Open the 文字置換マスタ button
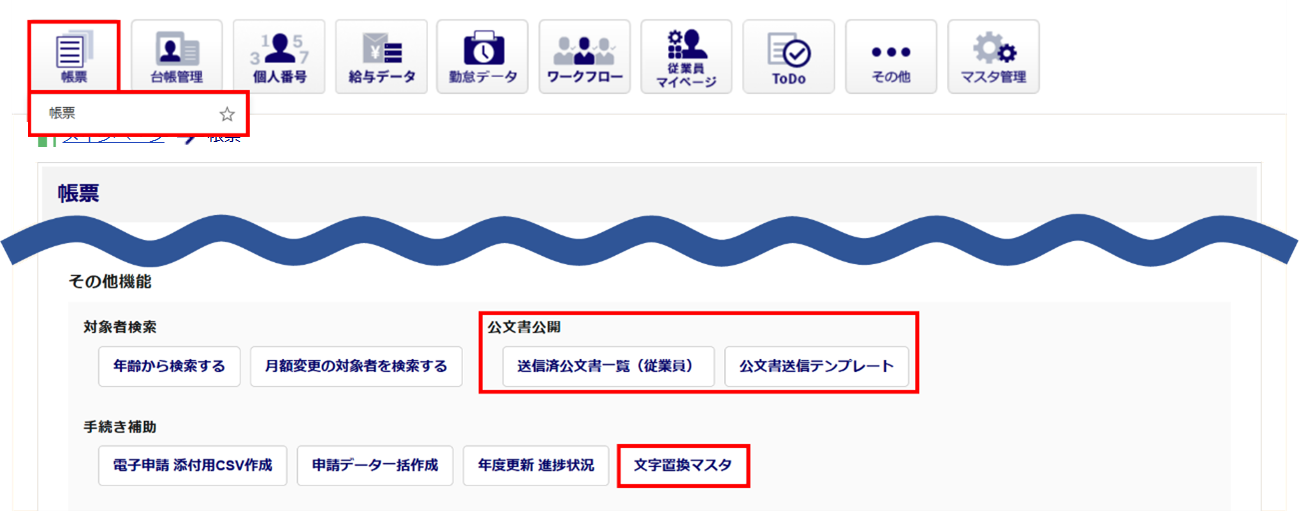 pos(683,466)
